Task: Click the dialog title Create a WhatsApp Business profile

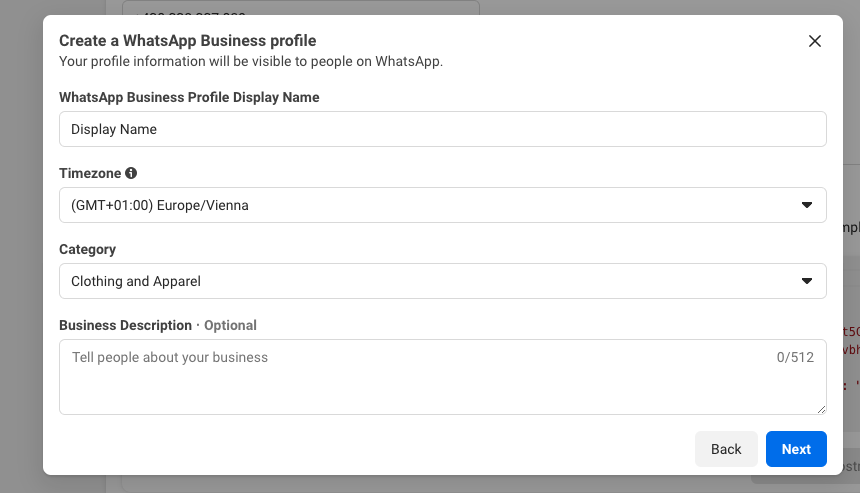Action: pos(187,41)
